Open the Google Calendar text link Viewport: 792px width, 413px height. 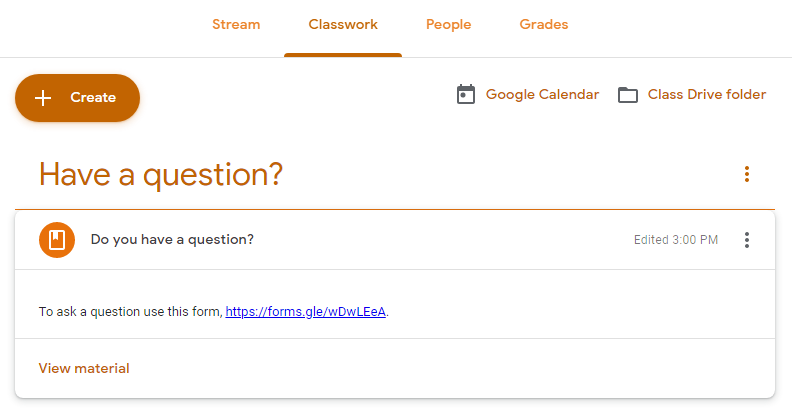click(542, 95)
